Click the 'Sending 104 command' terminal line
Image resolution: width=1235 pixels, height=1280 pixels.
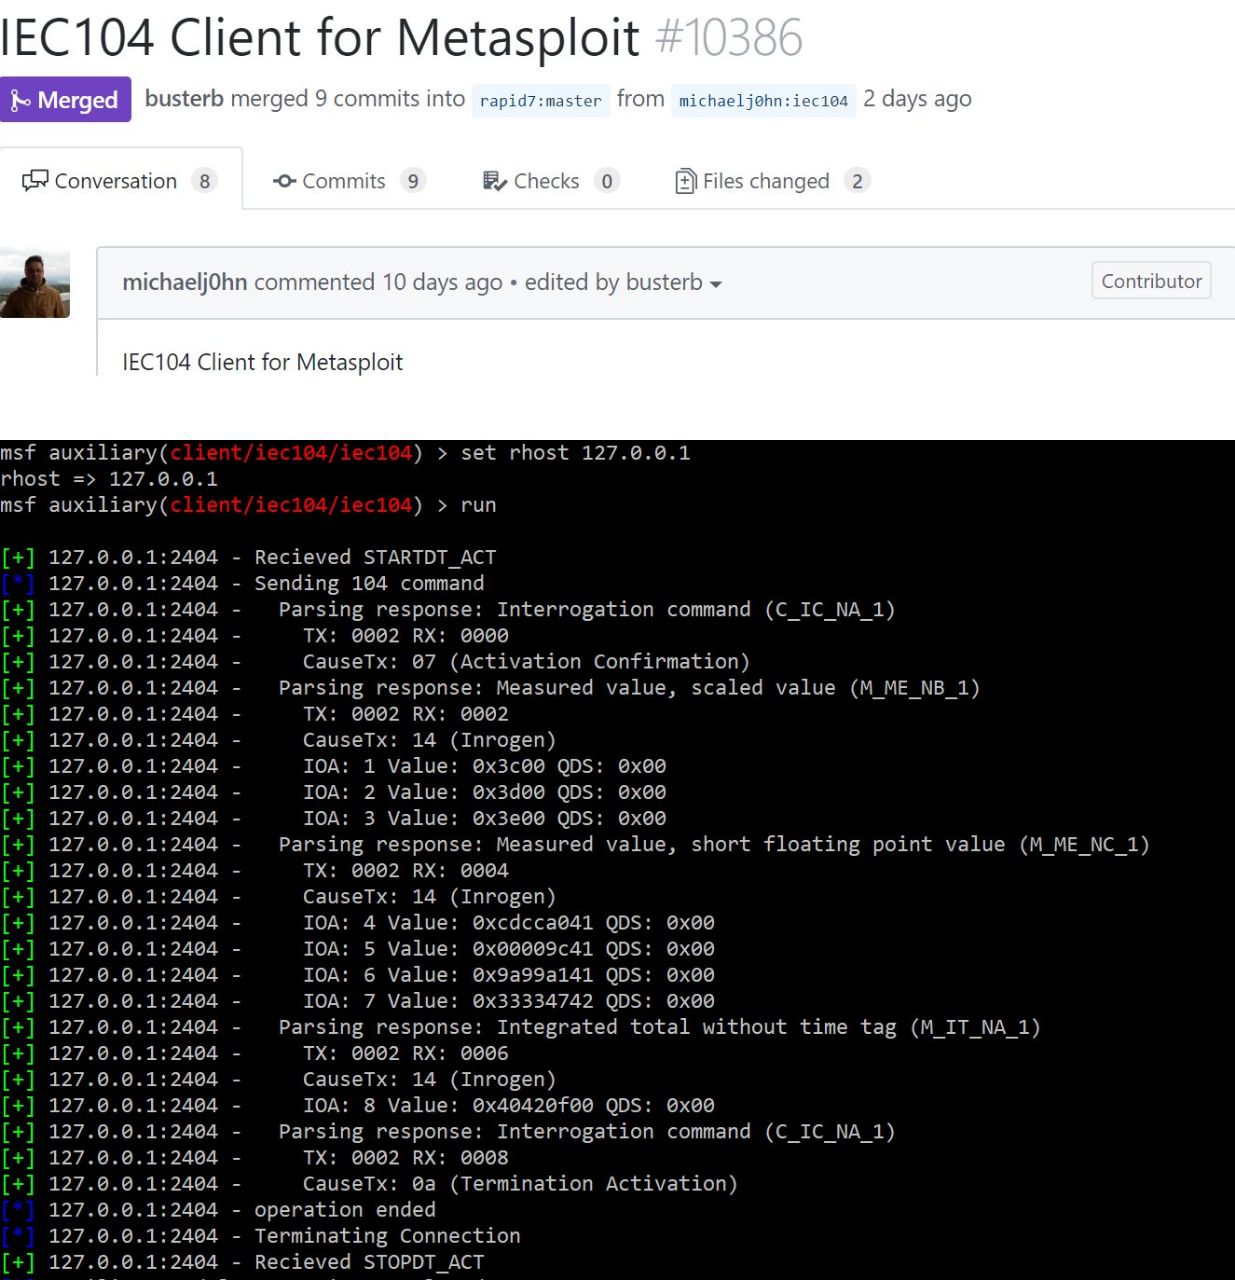click(369, 583)
